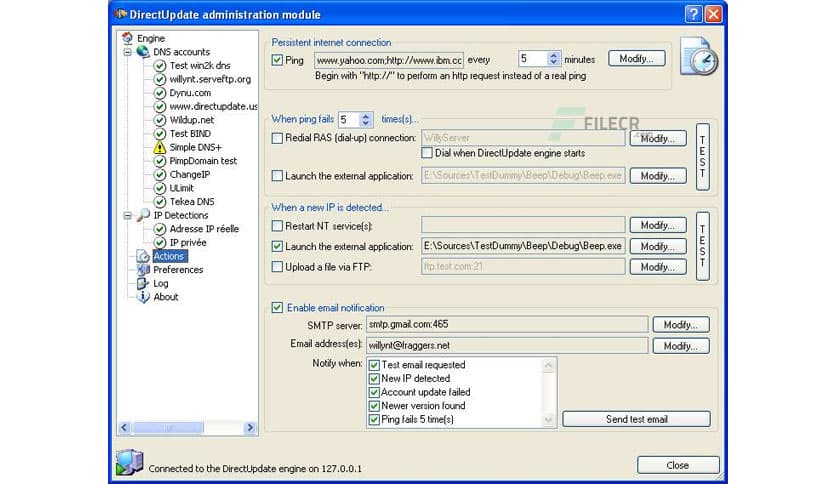The height and width of the screenshot is (484, 836).
Task: Click the Actions clock icon in tree
Action: pos(142,256)
